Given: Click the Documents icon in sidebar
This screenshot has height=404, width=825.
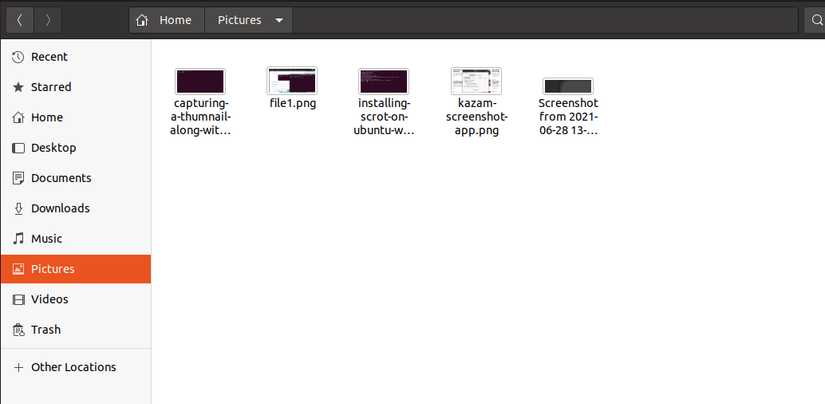Looking at the screenshot, I should [x=18, y=178].
